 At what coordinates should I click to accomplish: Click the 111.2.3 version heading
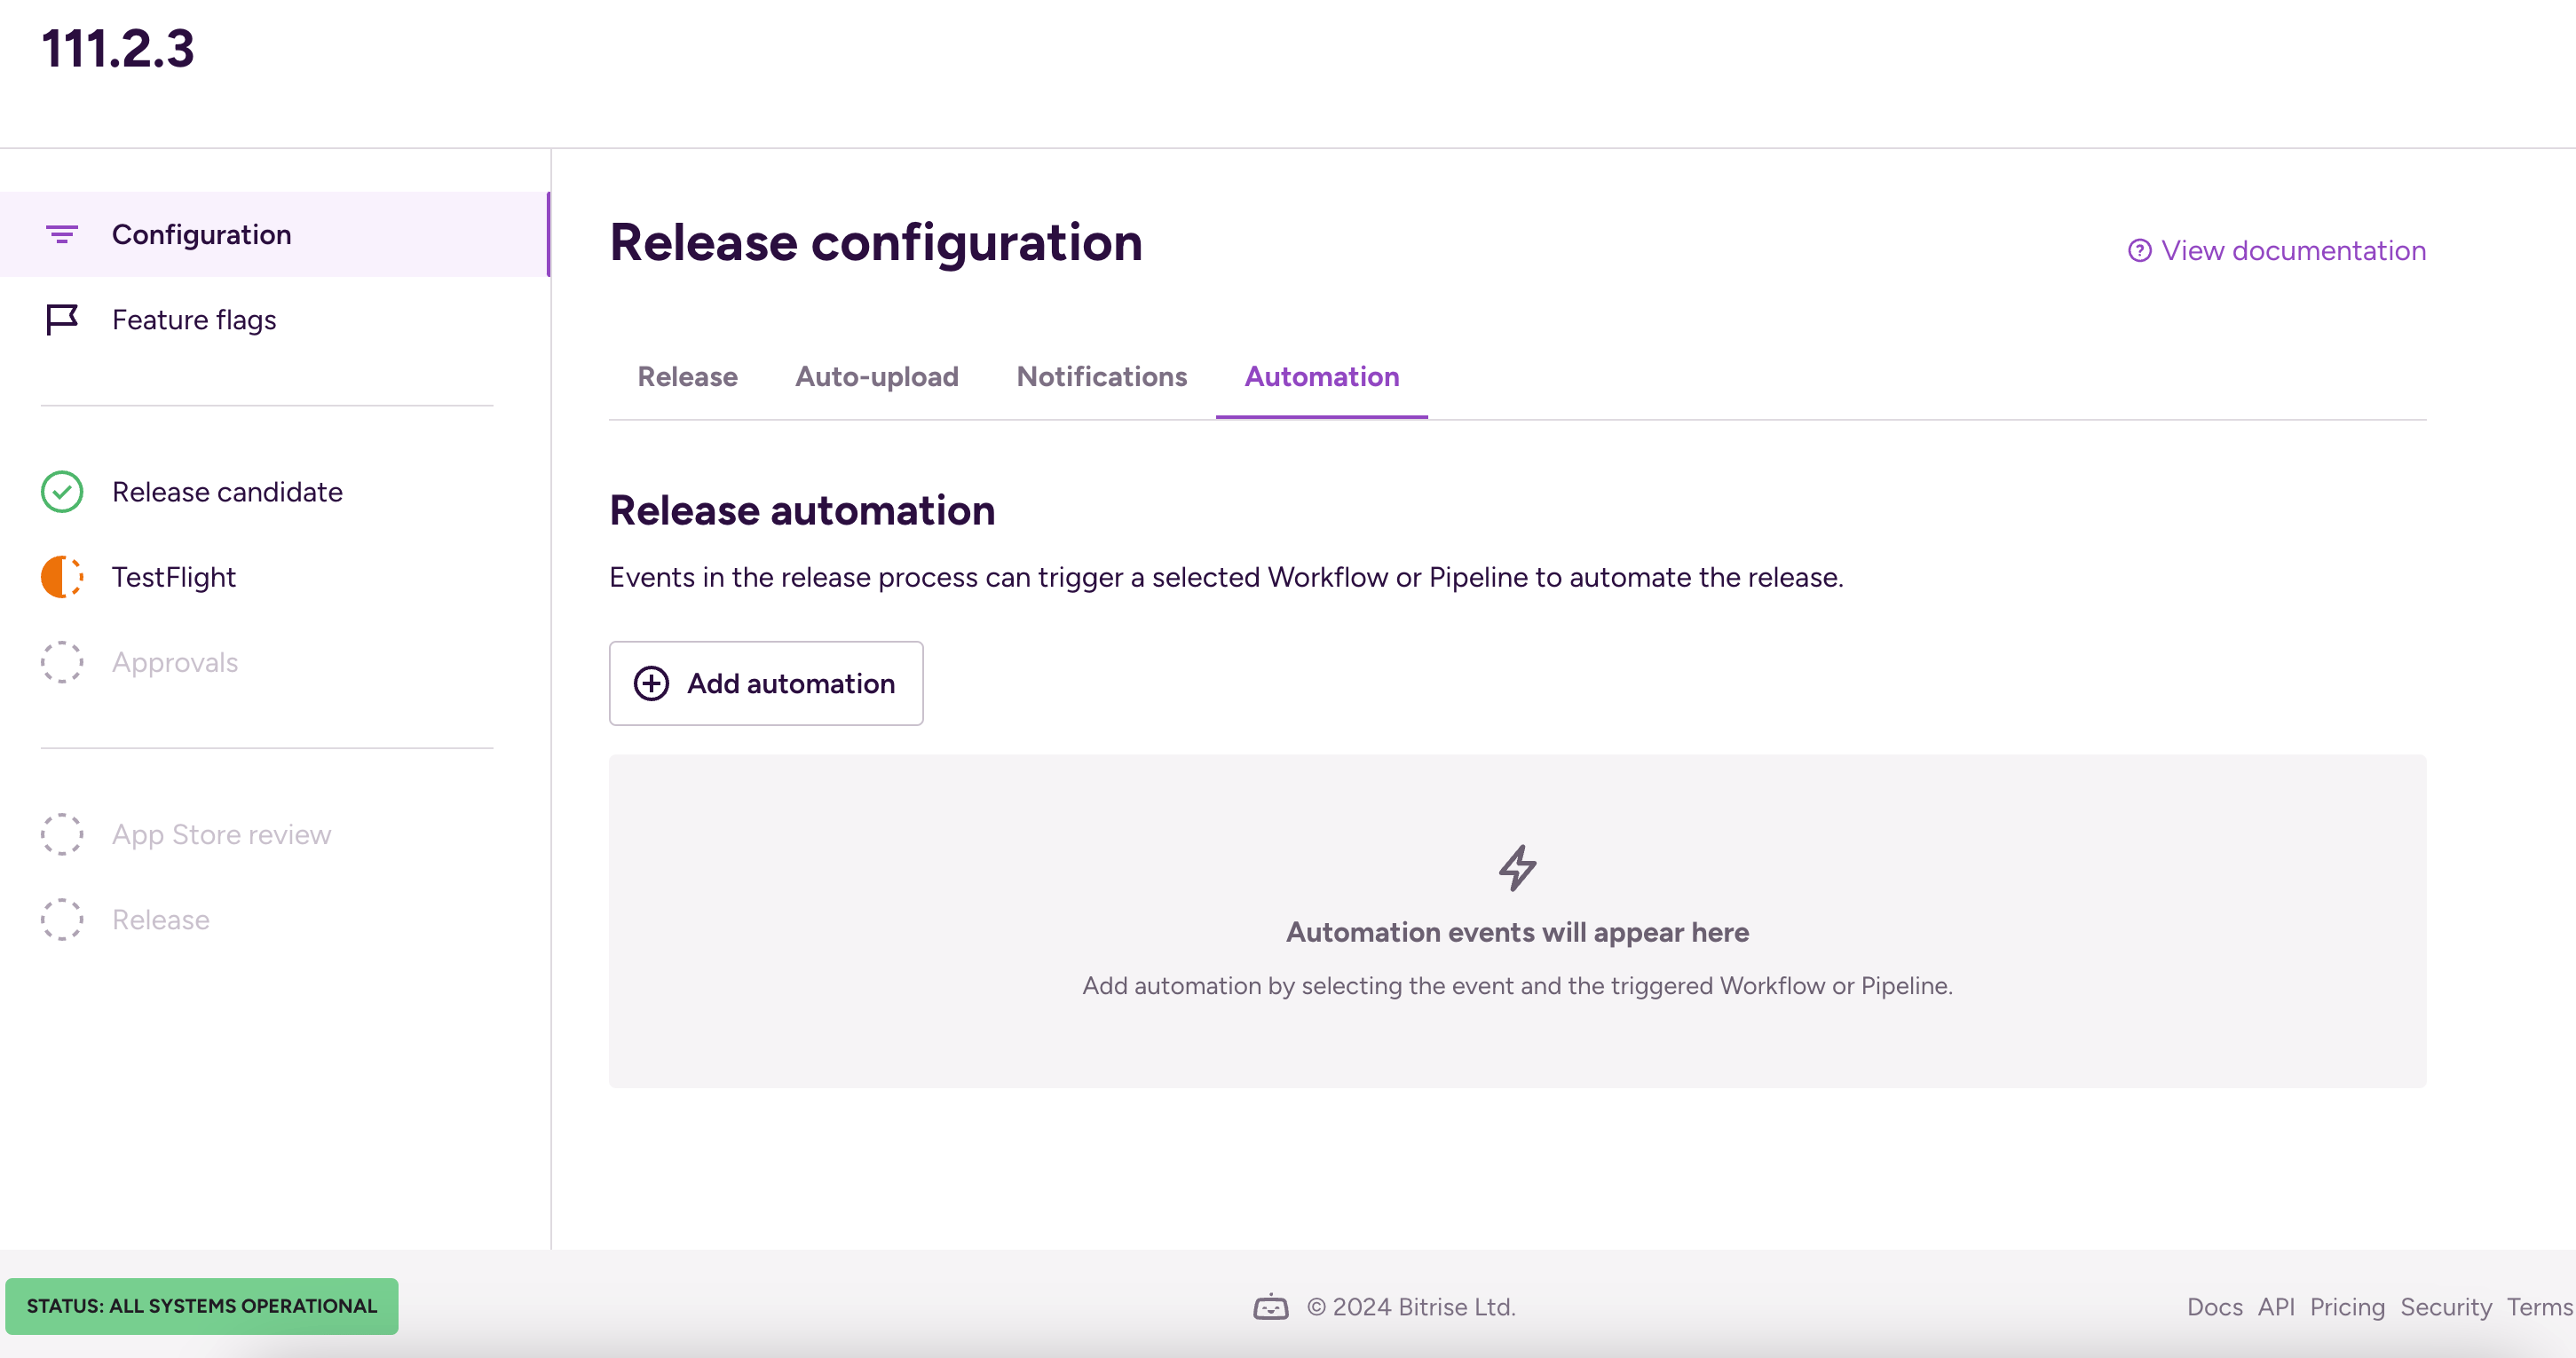click(118, 48)
